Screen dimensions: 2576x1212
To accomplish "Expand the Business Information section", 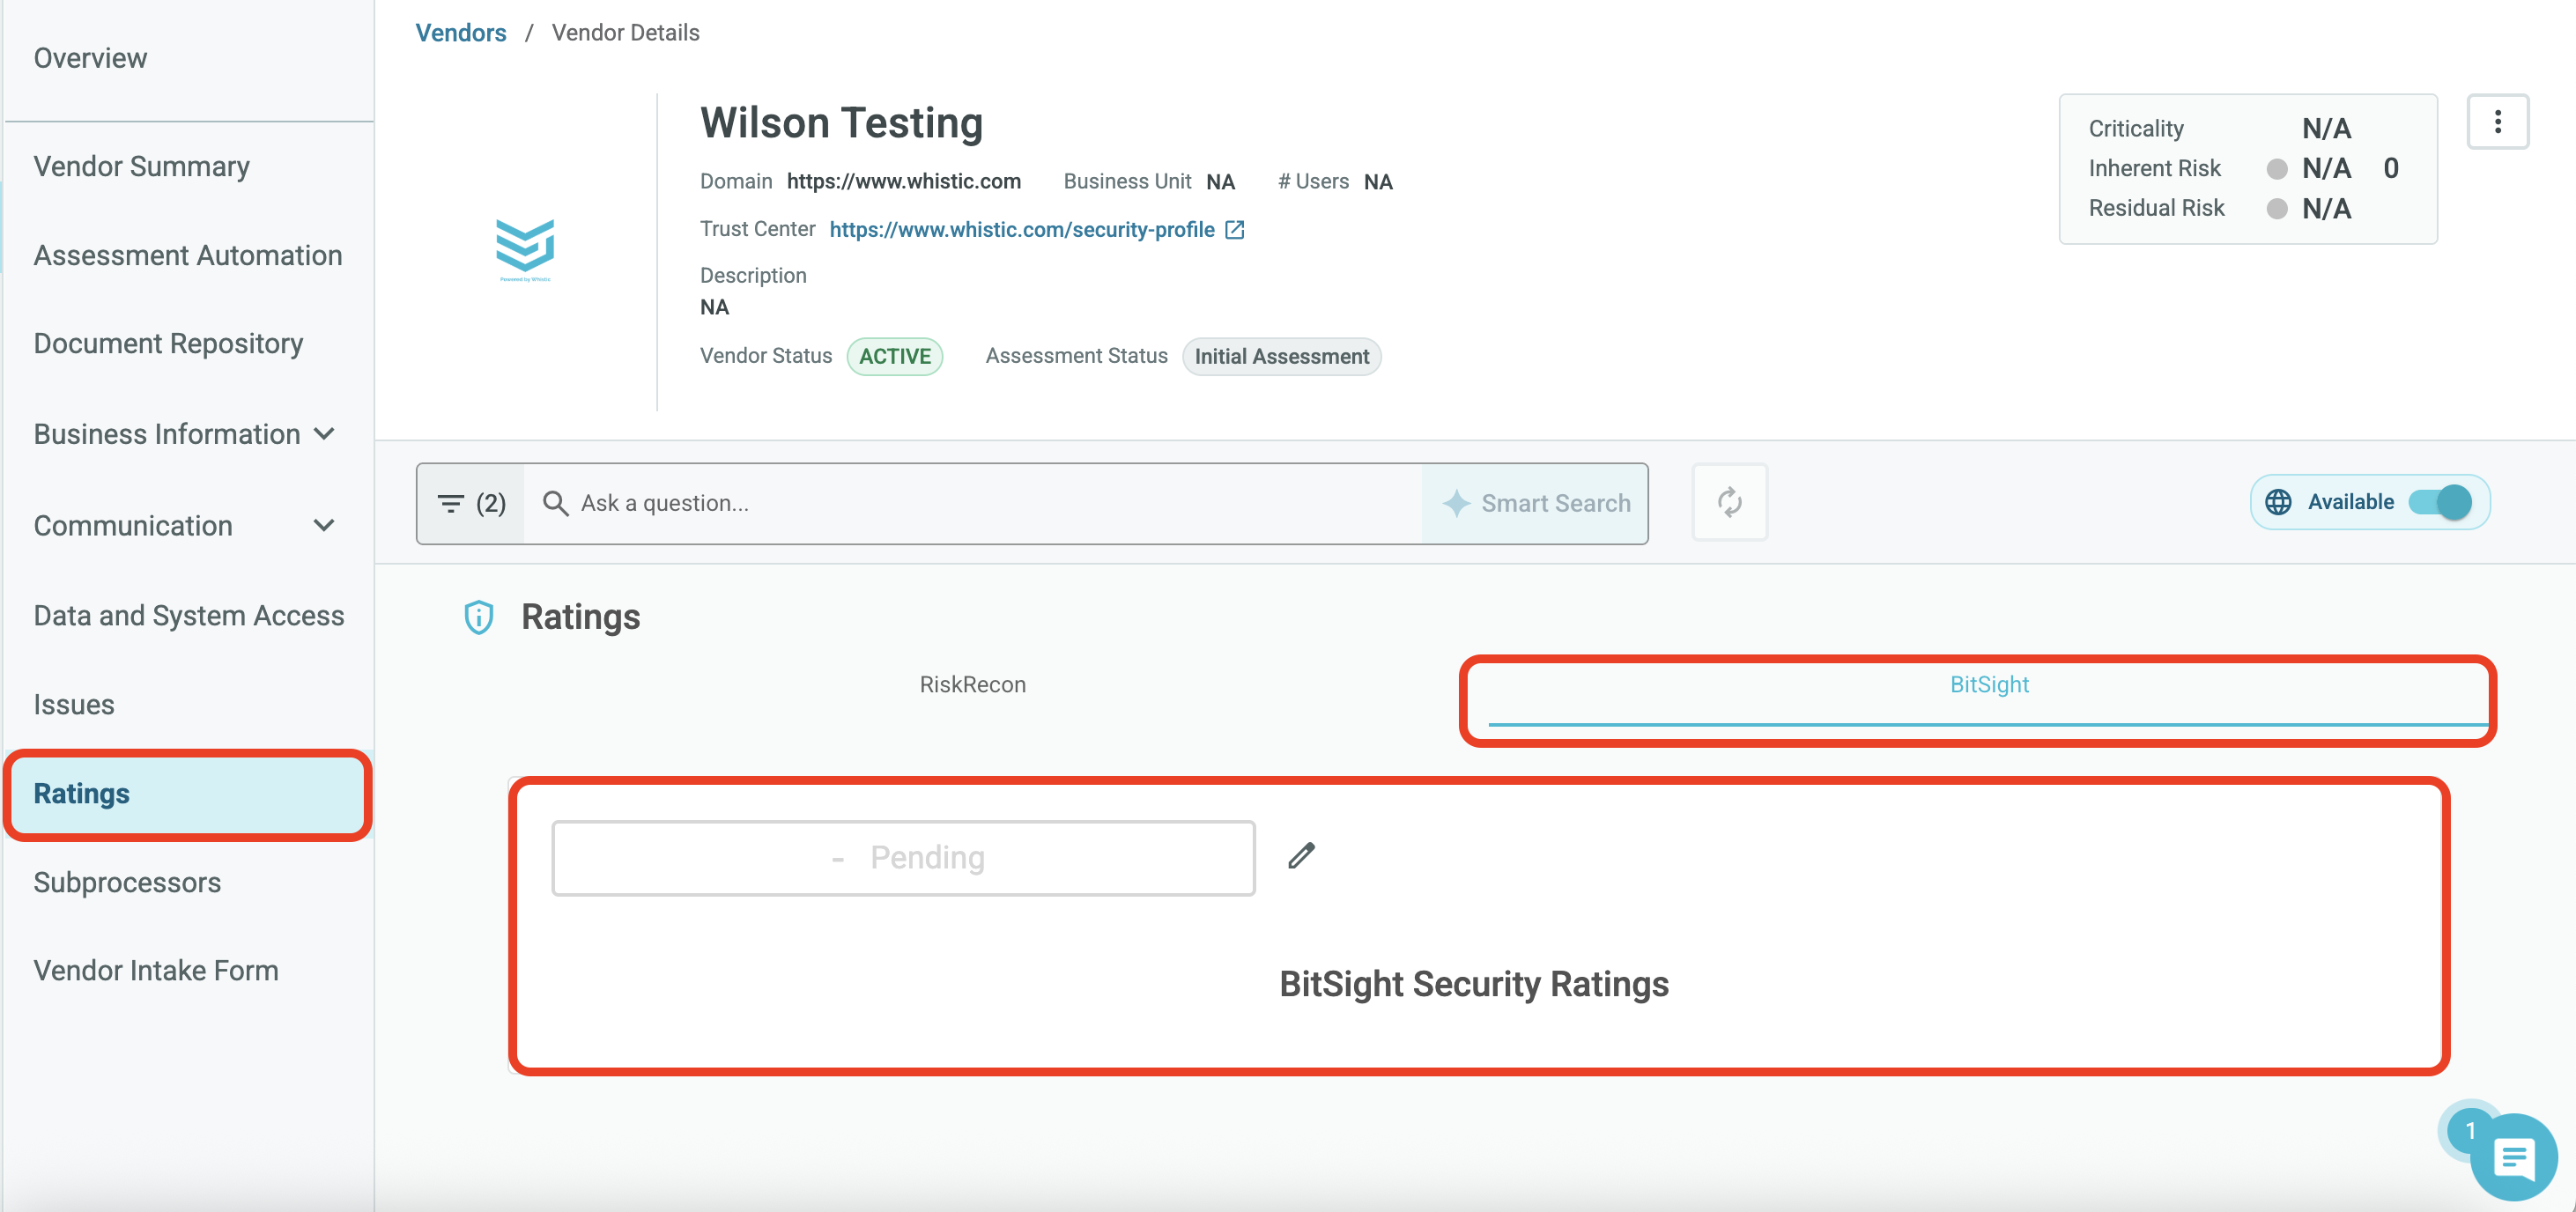I will point(185,434).
